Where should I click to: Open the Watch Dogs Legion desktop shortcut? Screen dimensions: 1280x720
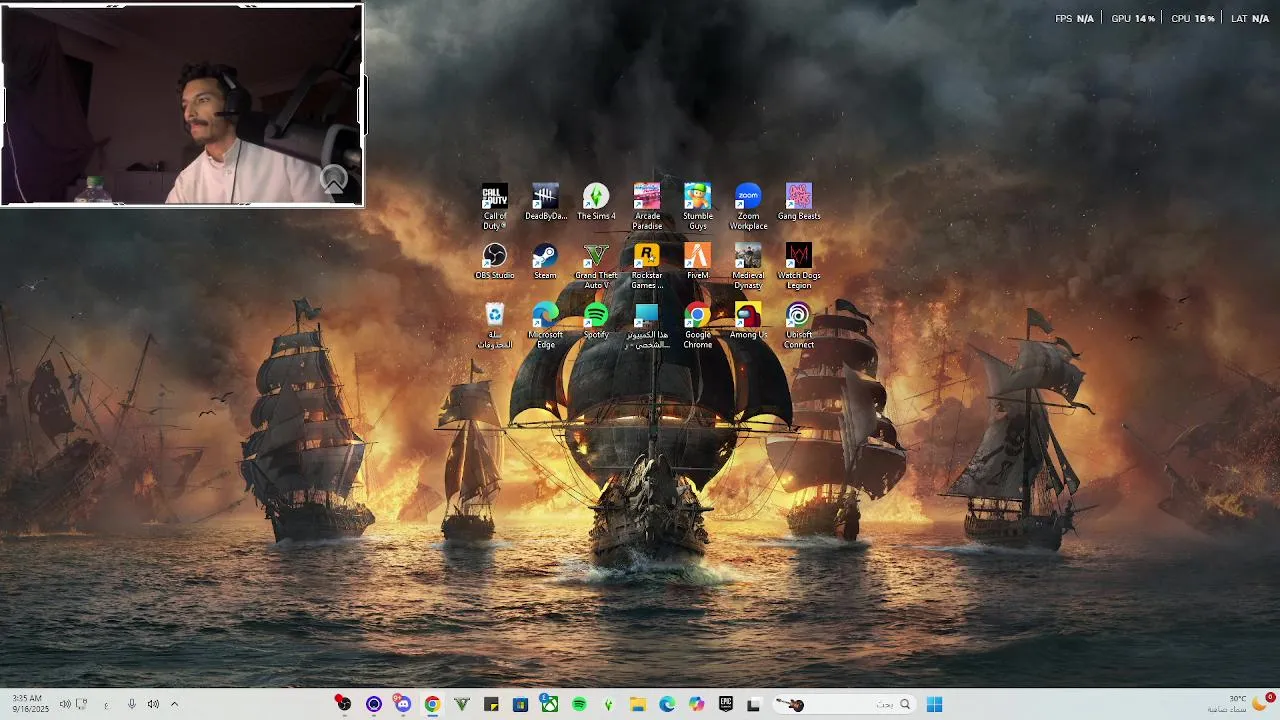tap(799, 266)
